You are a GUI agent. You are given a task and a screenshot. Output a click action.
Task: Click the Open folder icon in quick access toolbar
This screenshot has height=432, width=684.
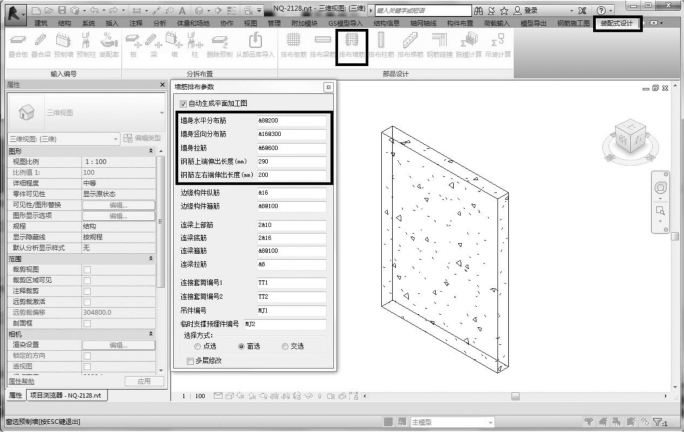coord(49,10)
